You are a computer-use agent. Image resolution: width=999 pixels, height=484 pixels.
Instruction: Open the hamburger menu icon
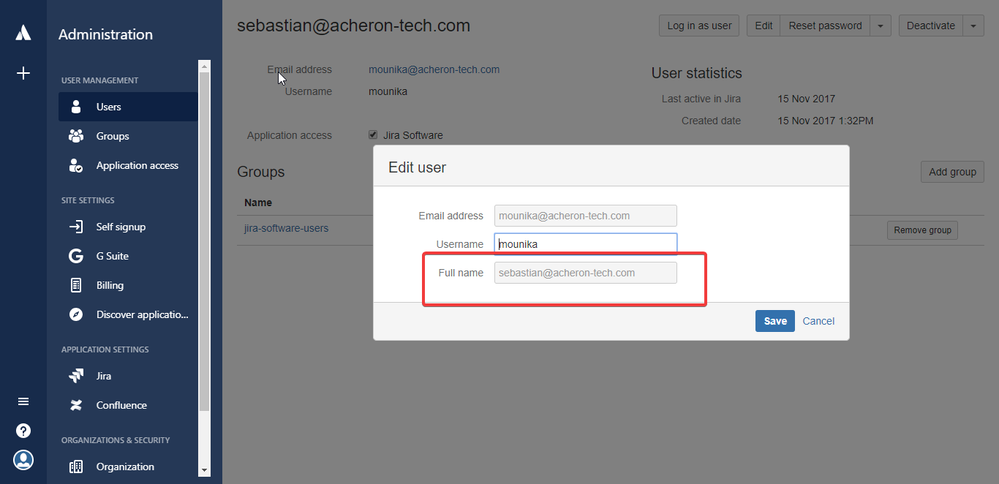pos(23,401)
